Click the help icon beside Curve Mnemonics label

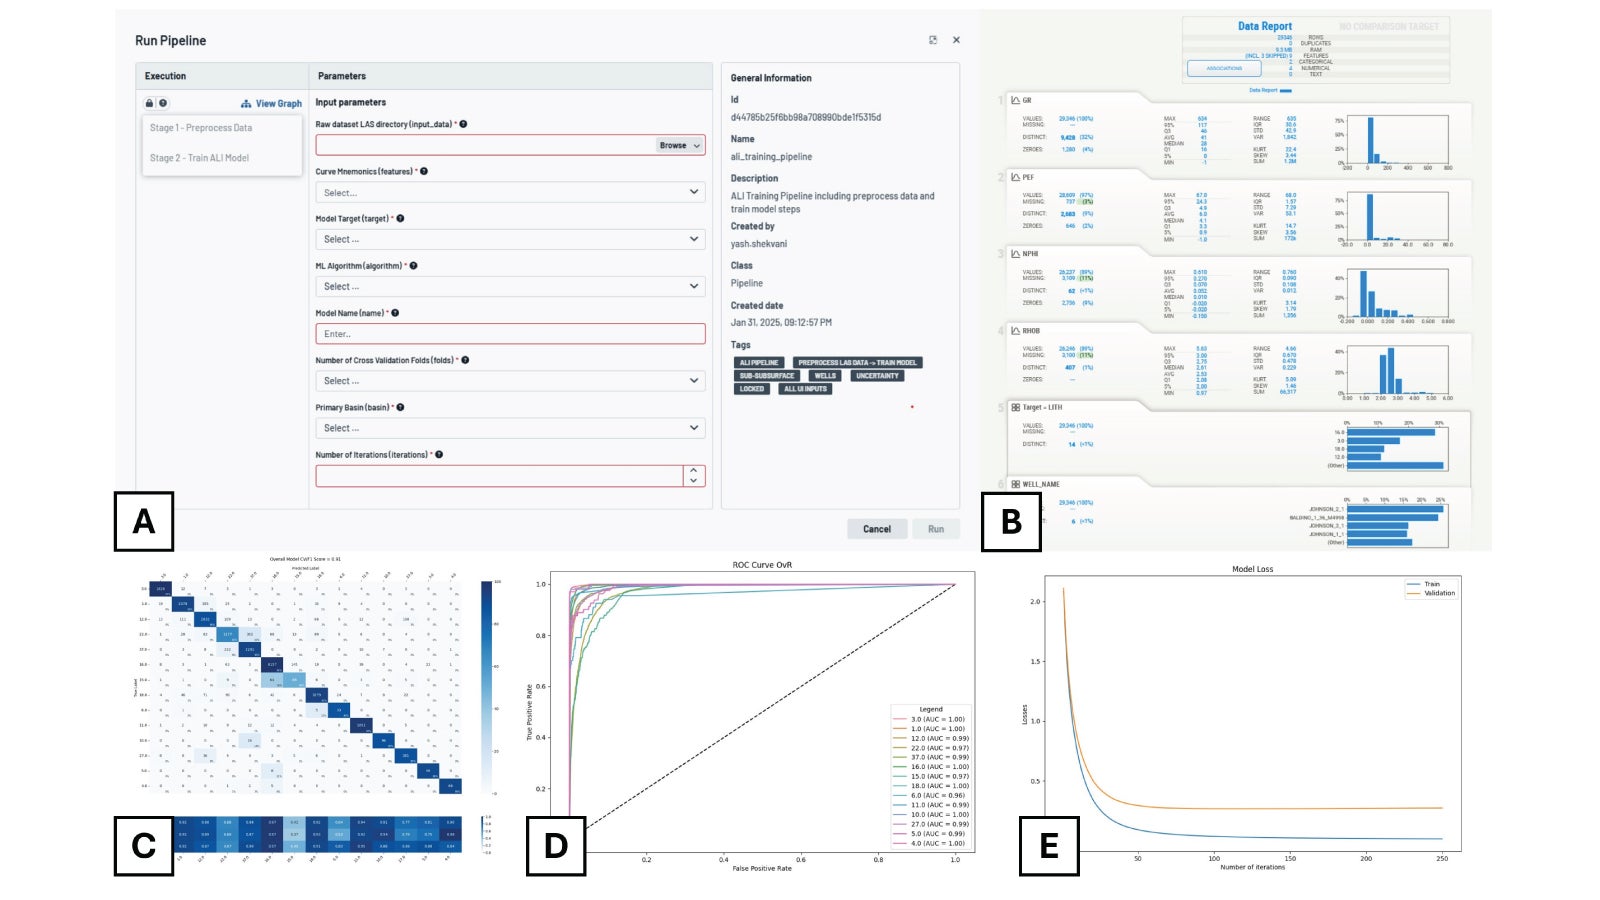[x=423, y=171]
